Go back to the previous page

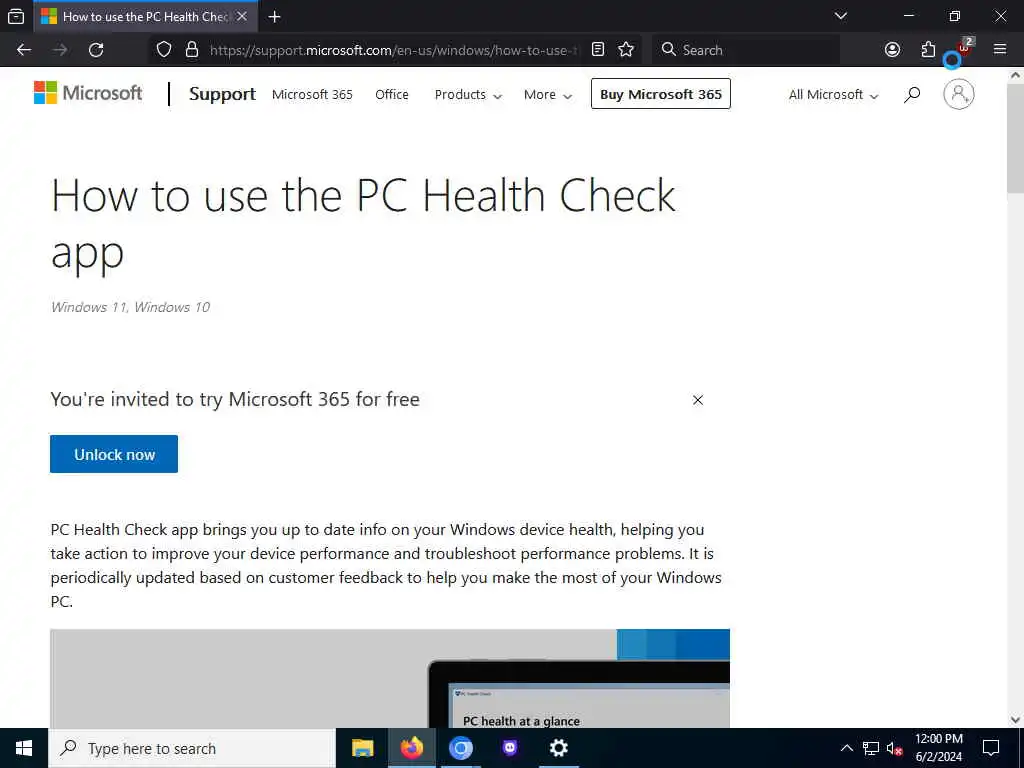24,50
